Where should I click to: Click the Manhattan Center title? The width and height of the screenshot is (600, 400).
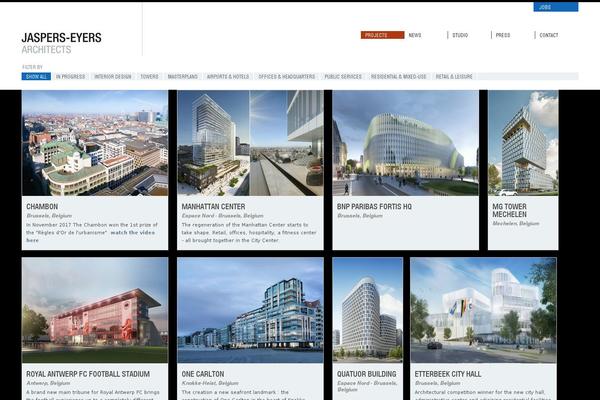(x=213, y=207)
